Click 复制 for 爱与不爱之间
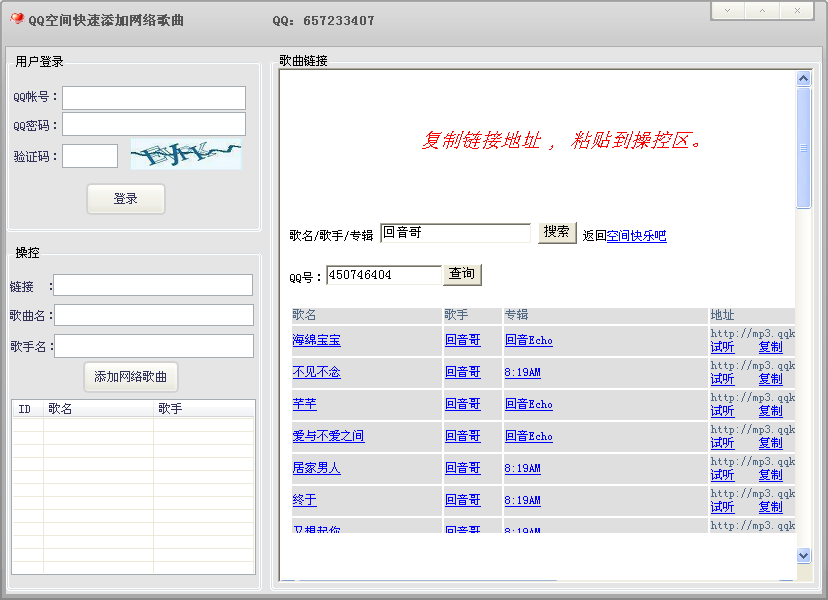 coord(770,443)
